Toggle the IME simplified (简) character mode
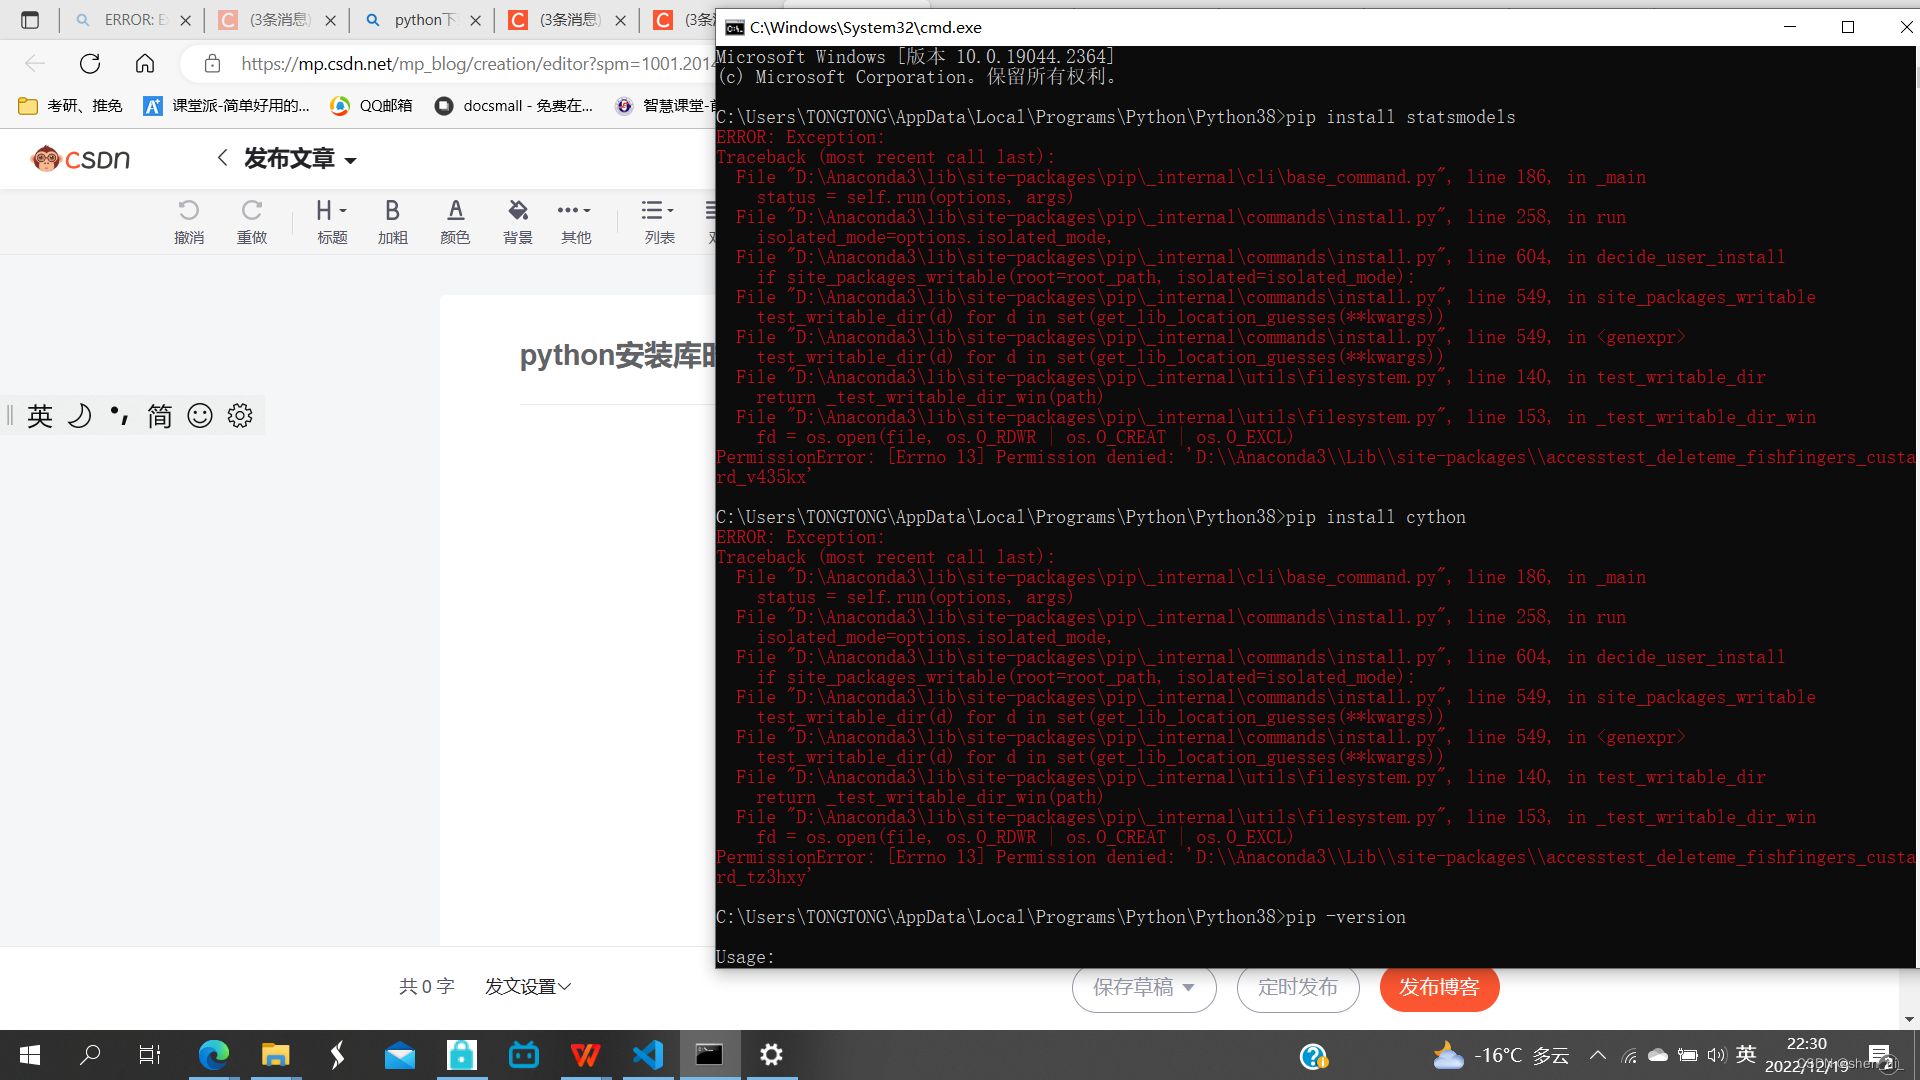The width and height of the screenshot is (1920, 1080). [x=160, y=416]
